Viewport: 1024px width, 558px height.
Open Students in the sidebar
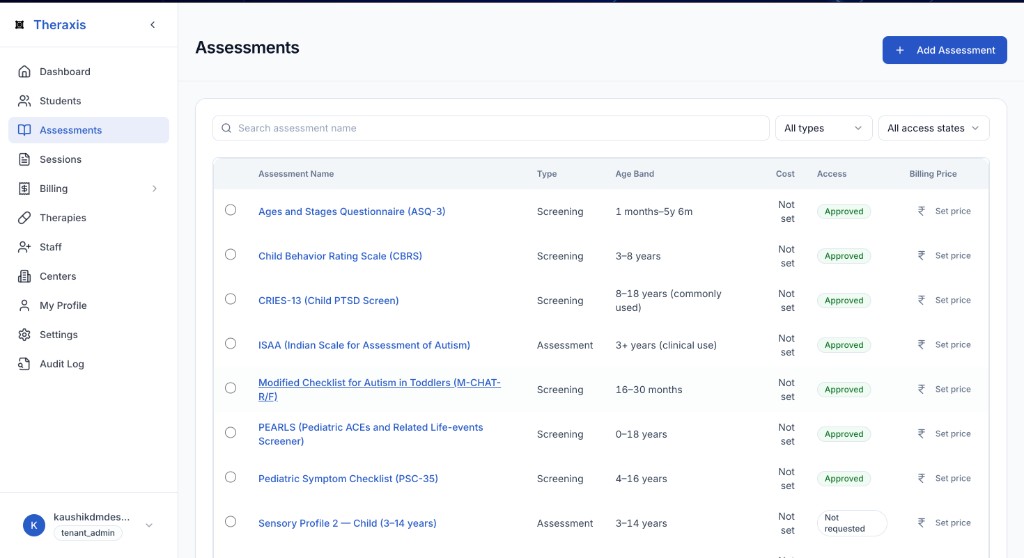pyautogui.click(x=89, y=101)
